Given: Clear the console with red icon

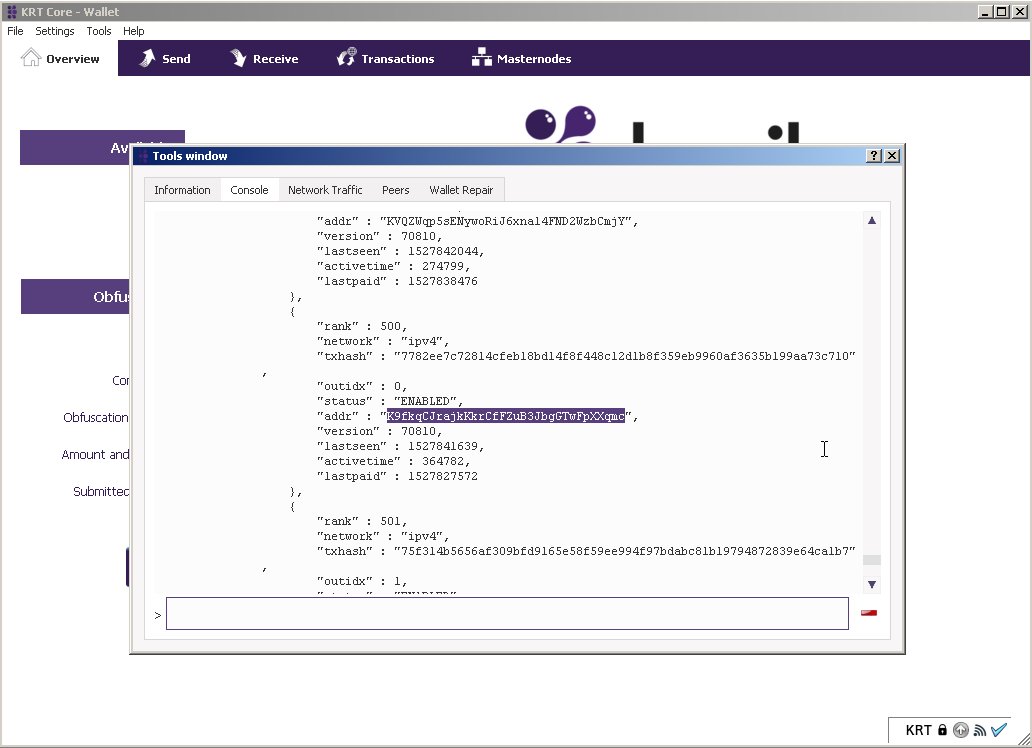Looking at the screenshot, I should click(869, 613).
